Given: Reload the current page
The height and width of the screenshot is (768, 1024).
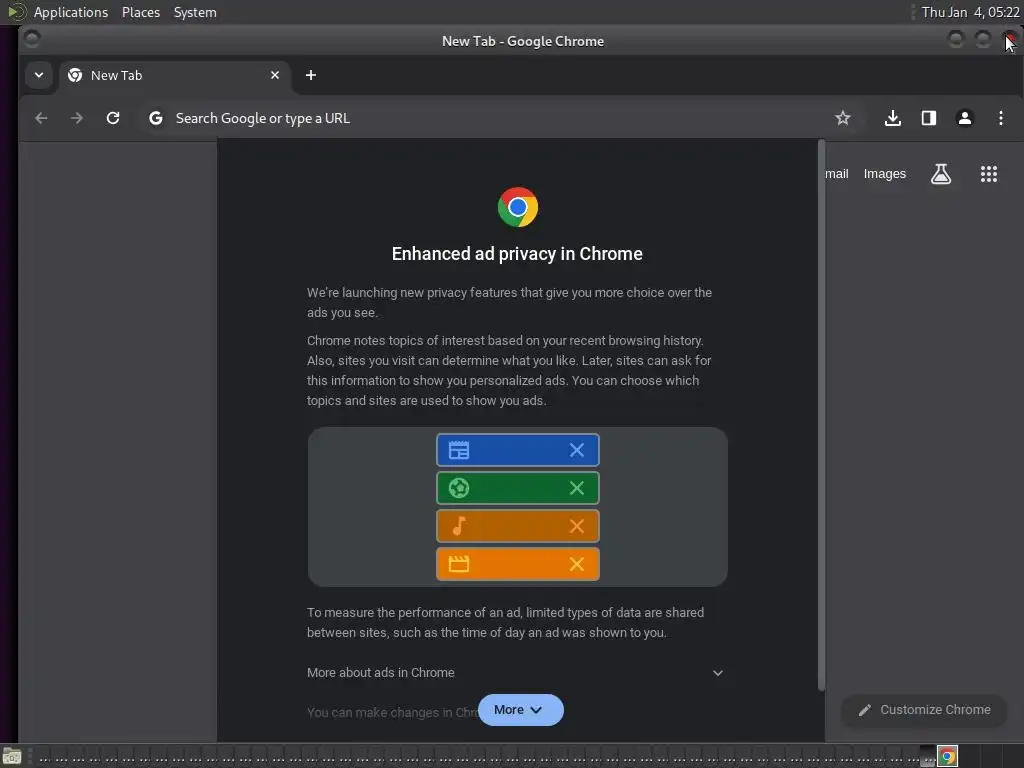Looking at the screenshot, I should point(113,118).
